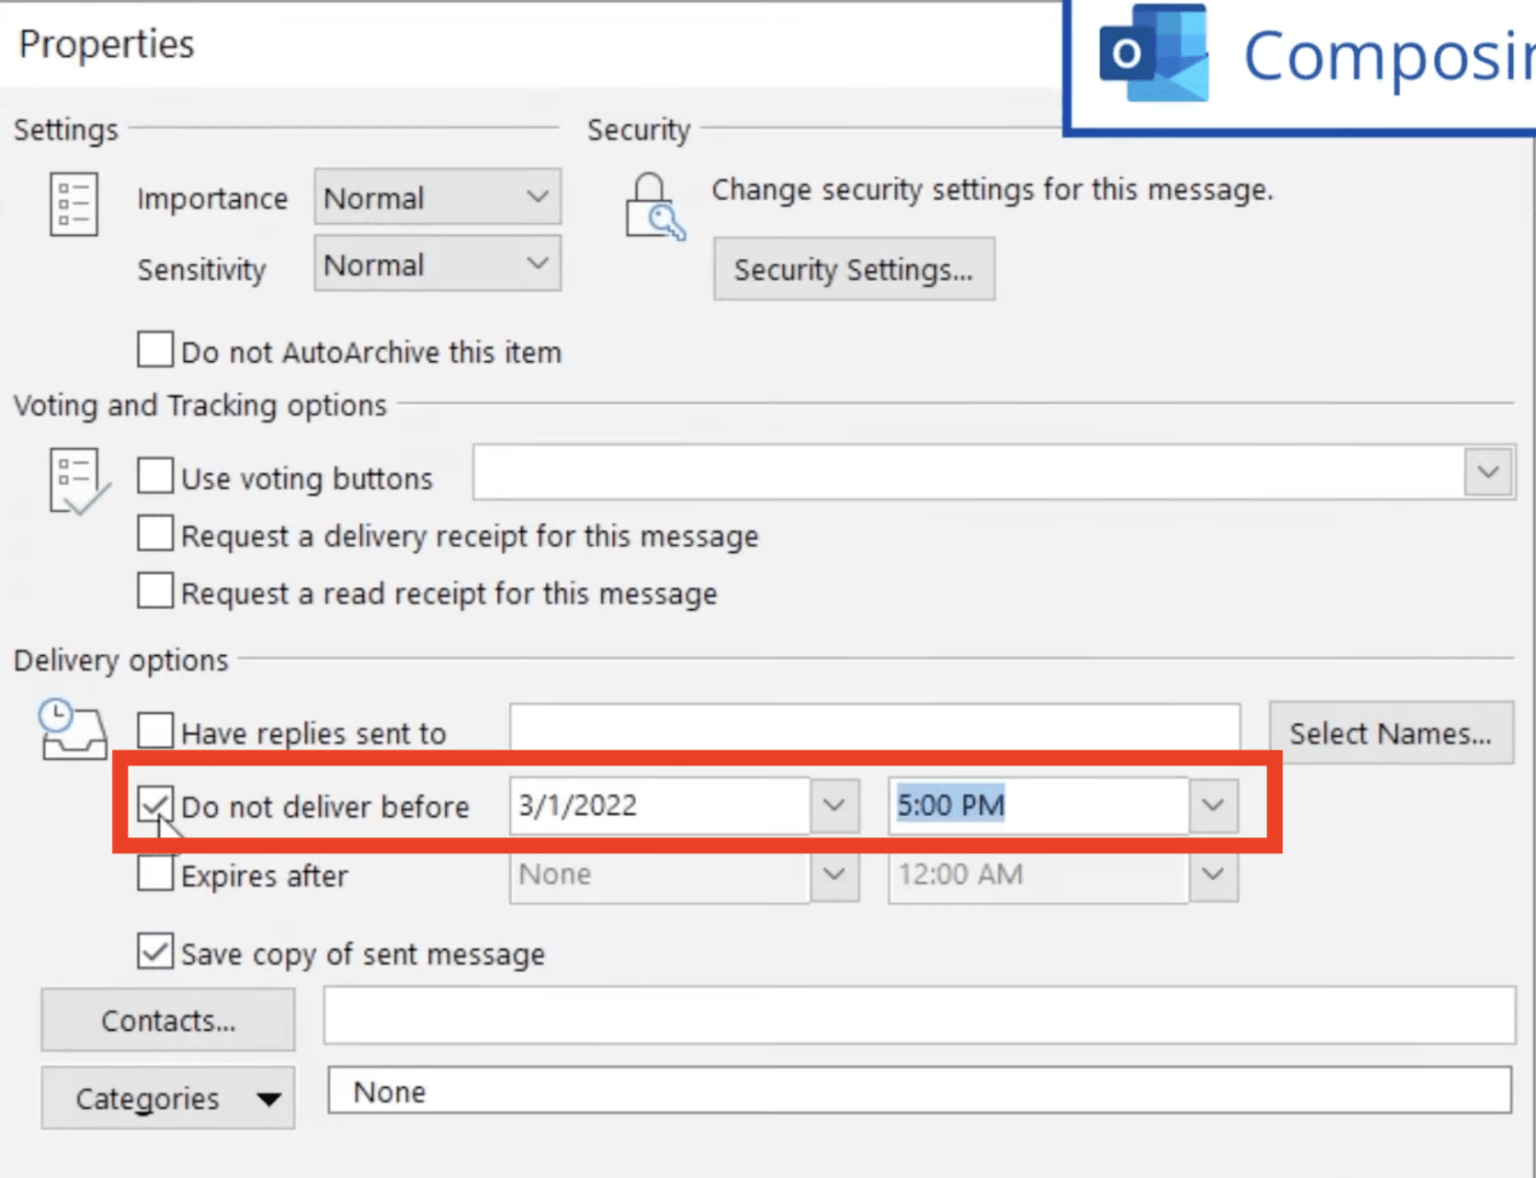1536x1178 pixels.
Task: Enable Do not AutoArchive this item
Action: coord(154,349)
